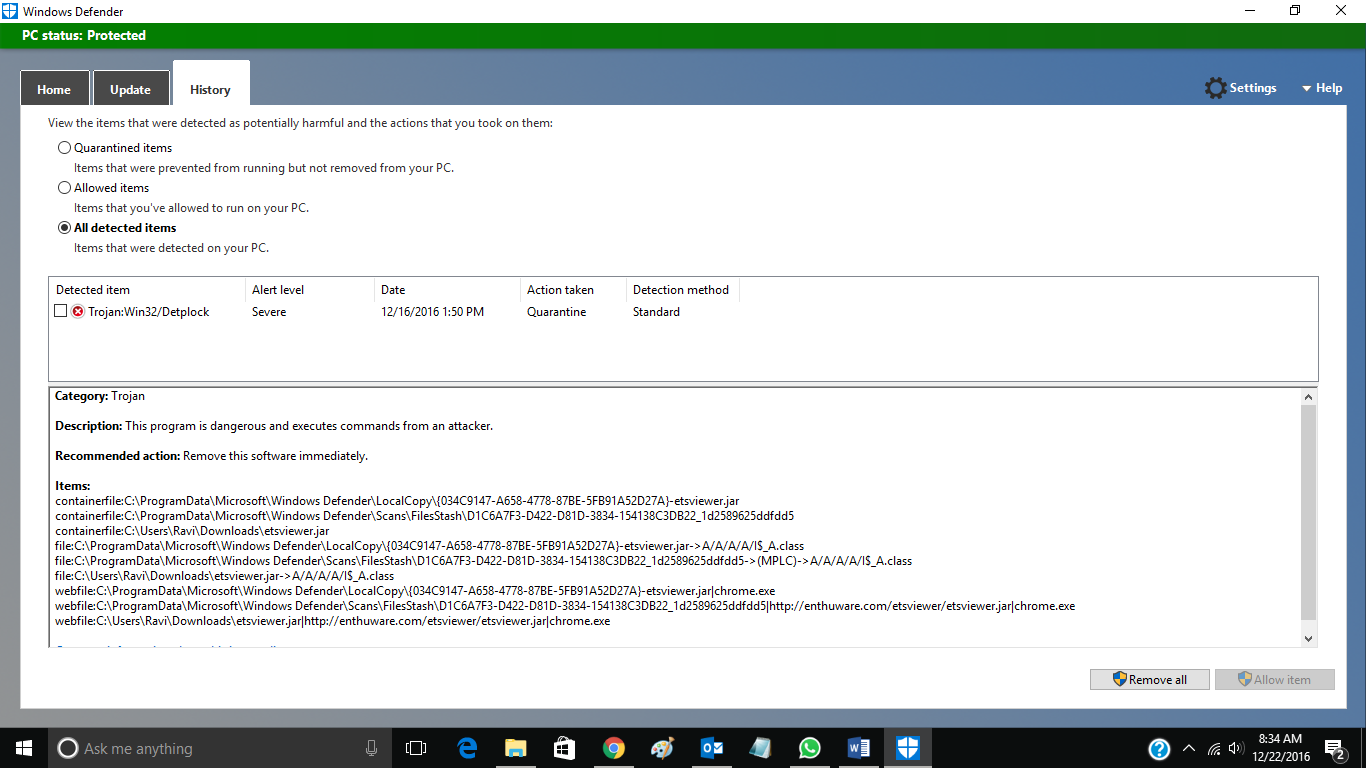Open the Help menu label
This screenshot has width=1366, height=768.
(1329, 88)
